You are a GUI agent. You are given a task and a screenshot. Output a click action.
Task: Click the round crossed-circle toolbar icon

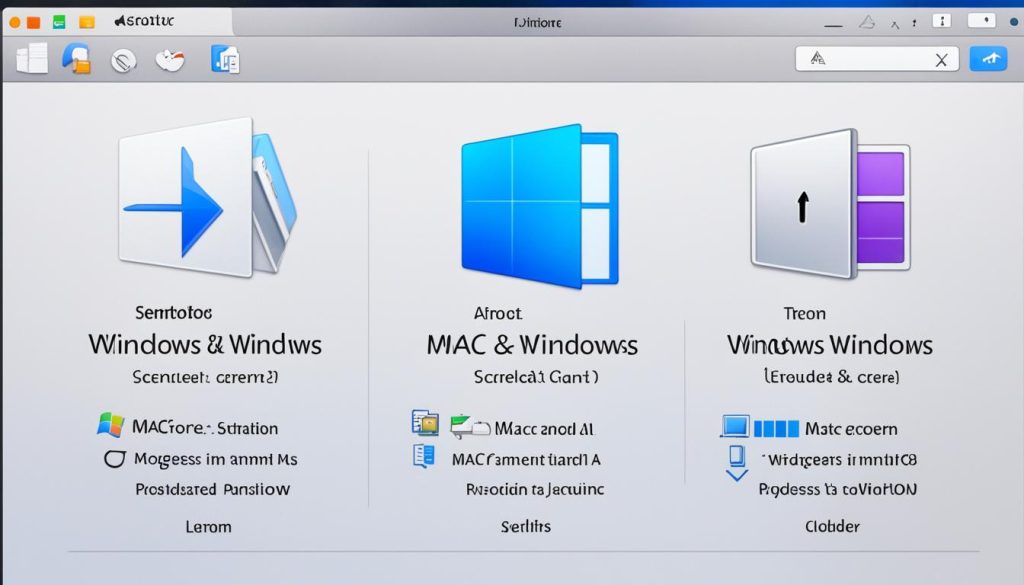pyautogui.click(x=123, y=61)
